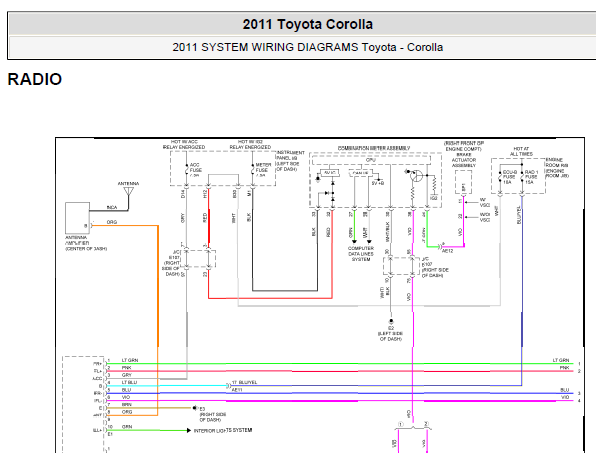596x453 pixels.
Task: Click 'INTERIOR LIGHTS SYSTEM' reference text
Action: 223,430
